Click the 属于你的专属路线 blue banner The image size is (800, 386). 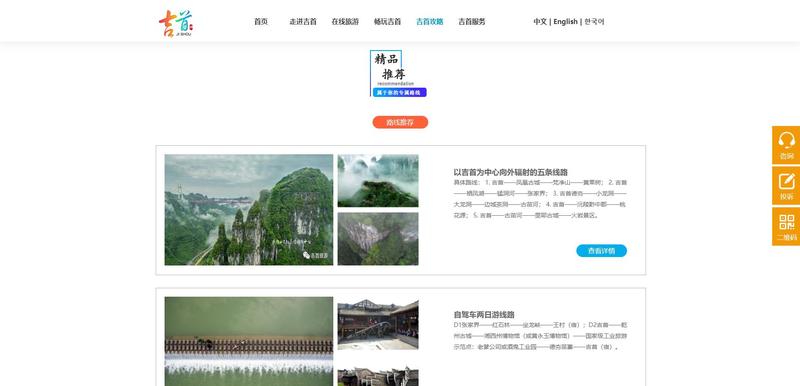coord(399,92)
